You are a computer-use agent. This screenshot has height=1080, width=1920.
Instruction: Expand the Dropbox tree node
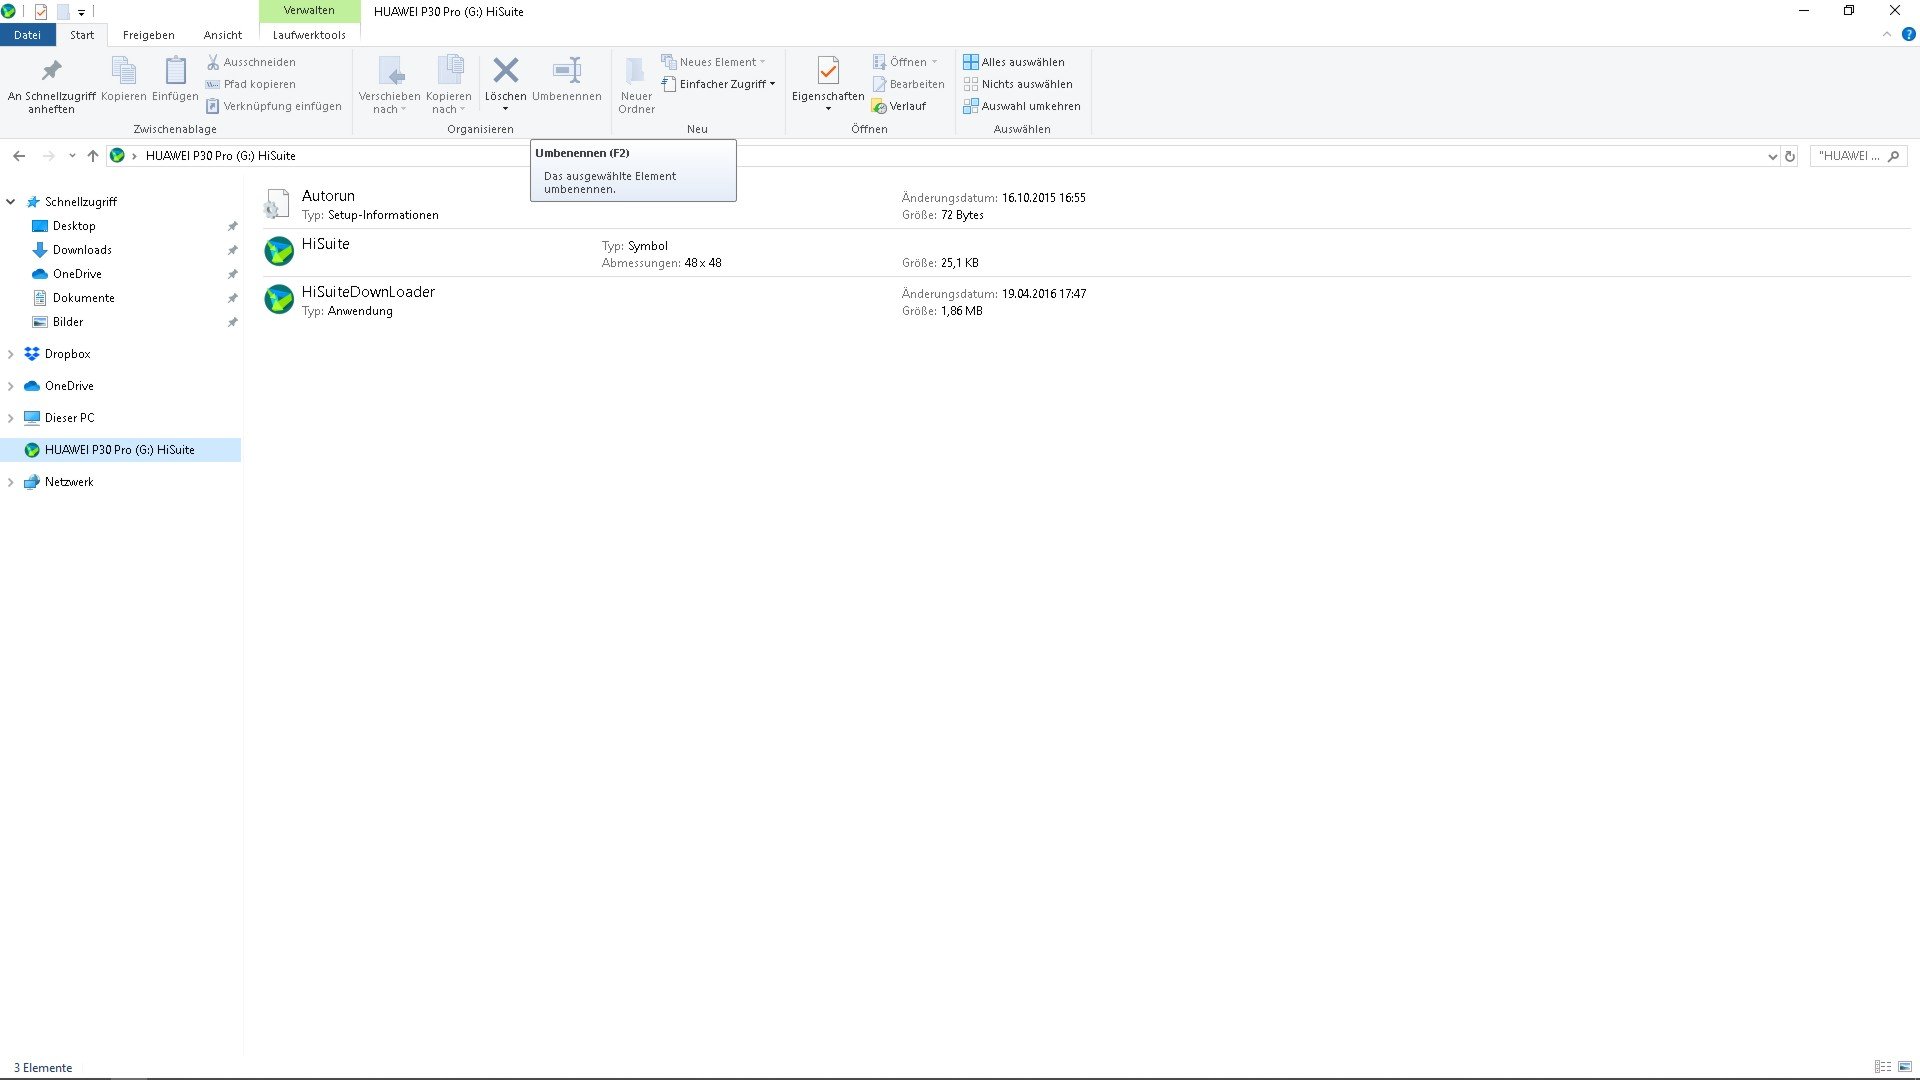point(11,354)
